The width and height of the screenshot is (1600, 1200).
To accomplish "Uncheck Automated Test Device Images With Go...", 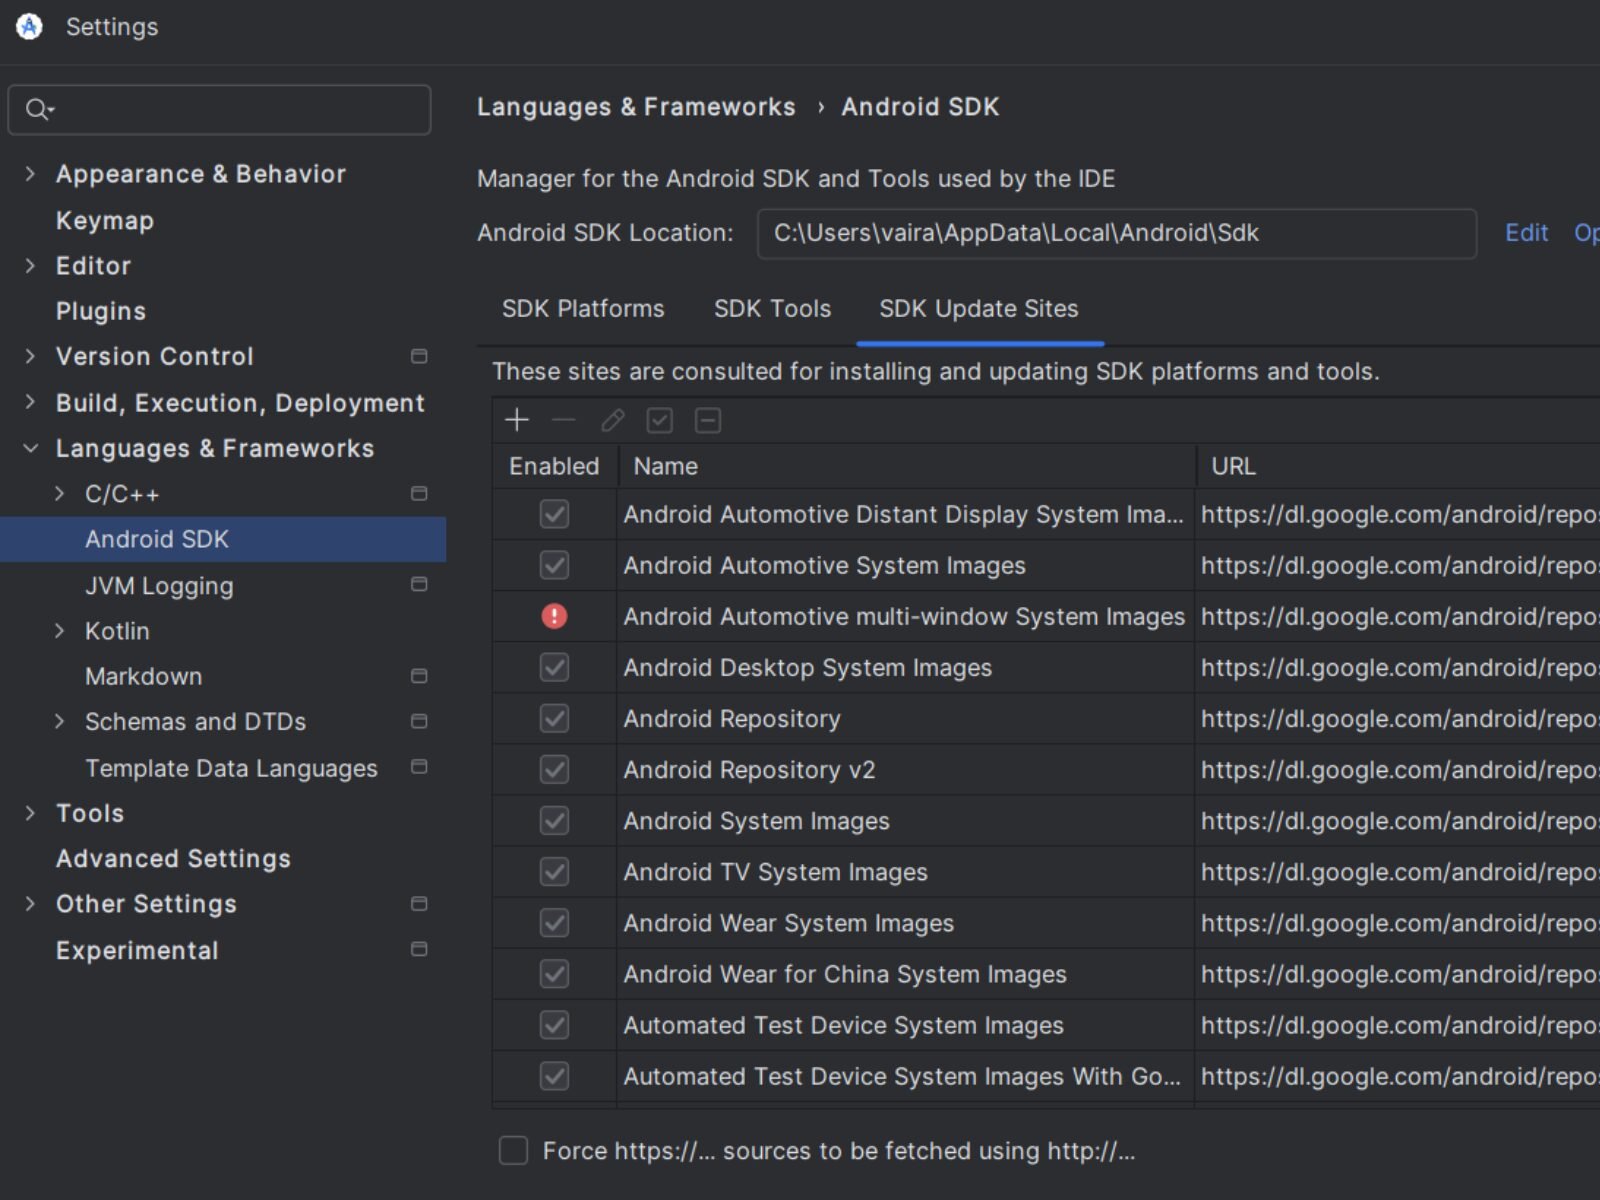I will [554, 1076].
